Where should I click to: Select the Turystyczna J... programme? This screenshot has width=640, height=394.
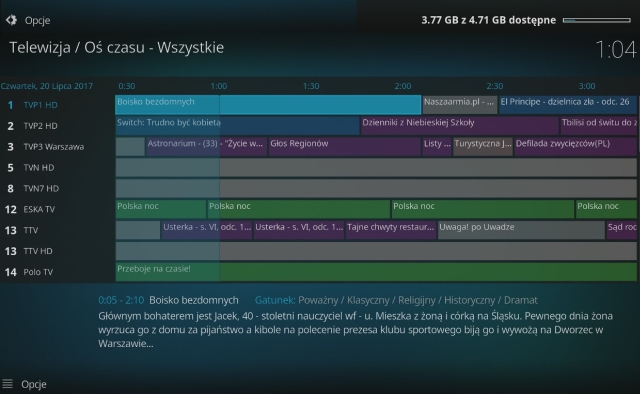tap(482, 147)
